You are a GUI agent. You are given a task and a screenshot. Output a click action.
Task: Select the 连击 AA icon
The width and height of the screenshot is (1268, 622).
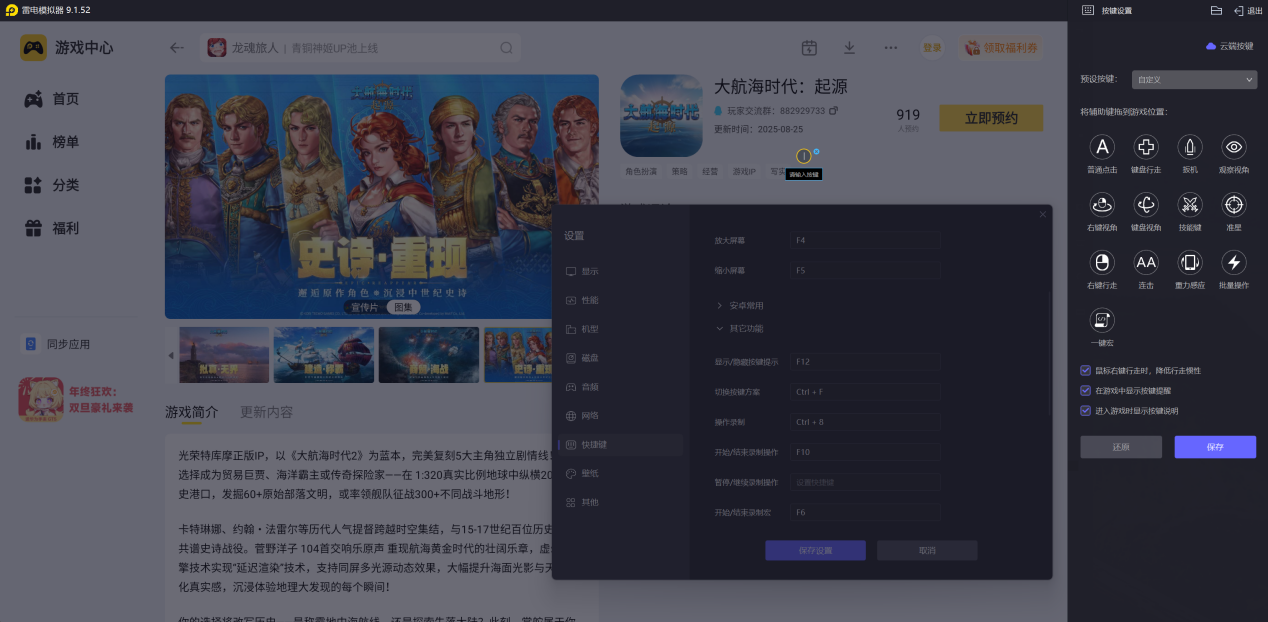pyautogui.click(x=1146, y=263)
